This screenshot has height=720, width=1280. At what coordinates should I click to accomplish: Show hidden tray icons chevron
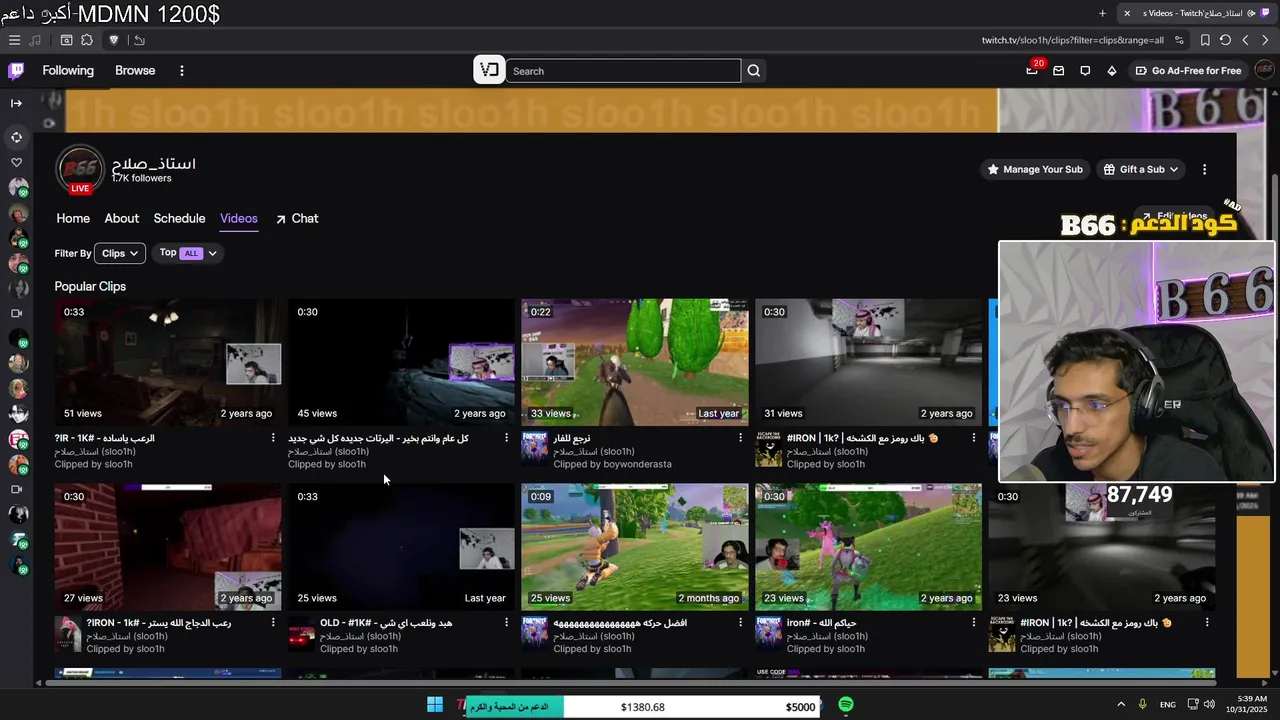(x=1121, y=704)
